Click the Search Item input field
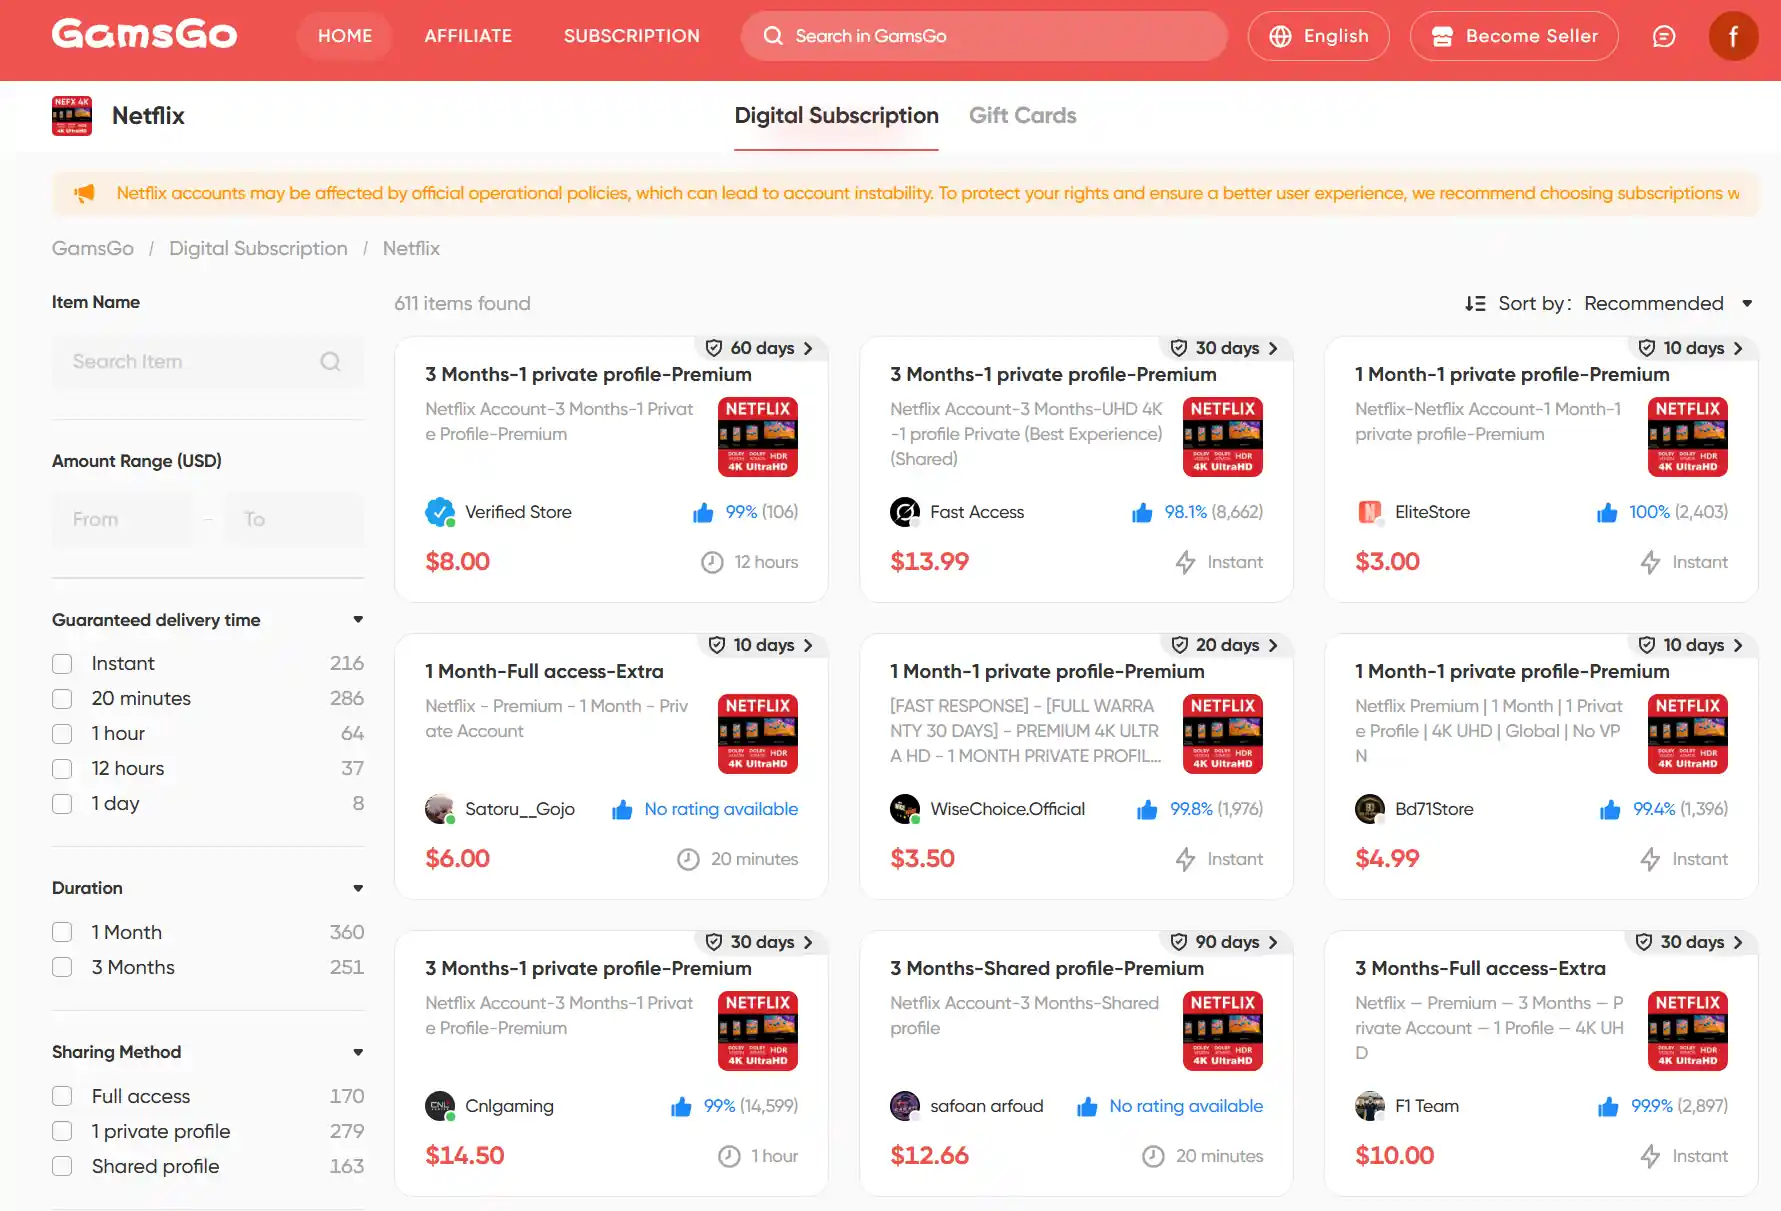This screenshot has width=1781, height=1211. tap(208, 361)
